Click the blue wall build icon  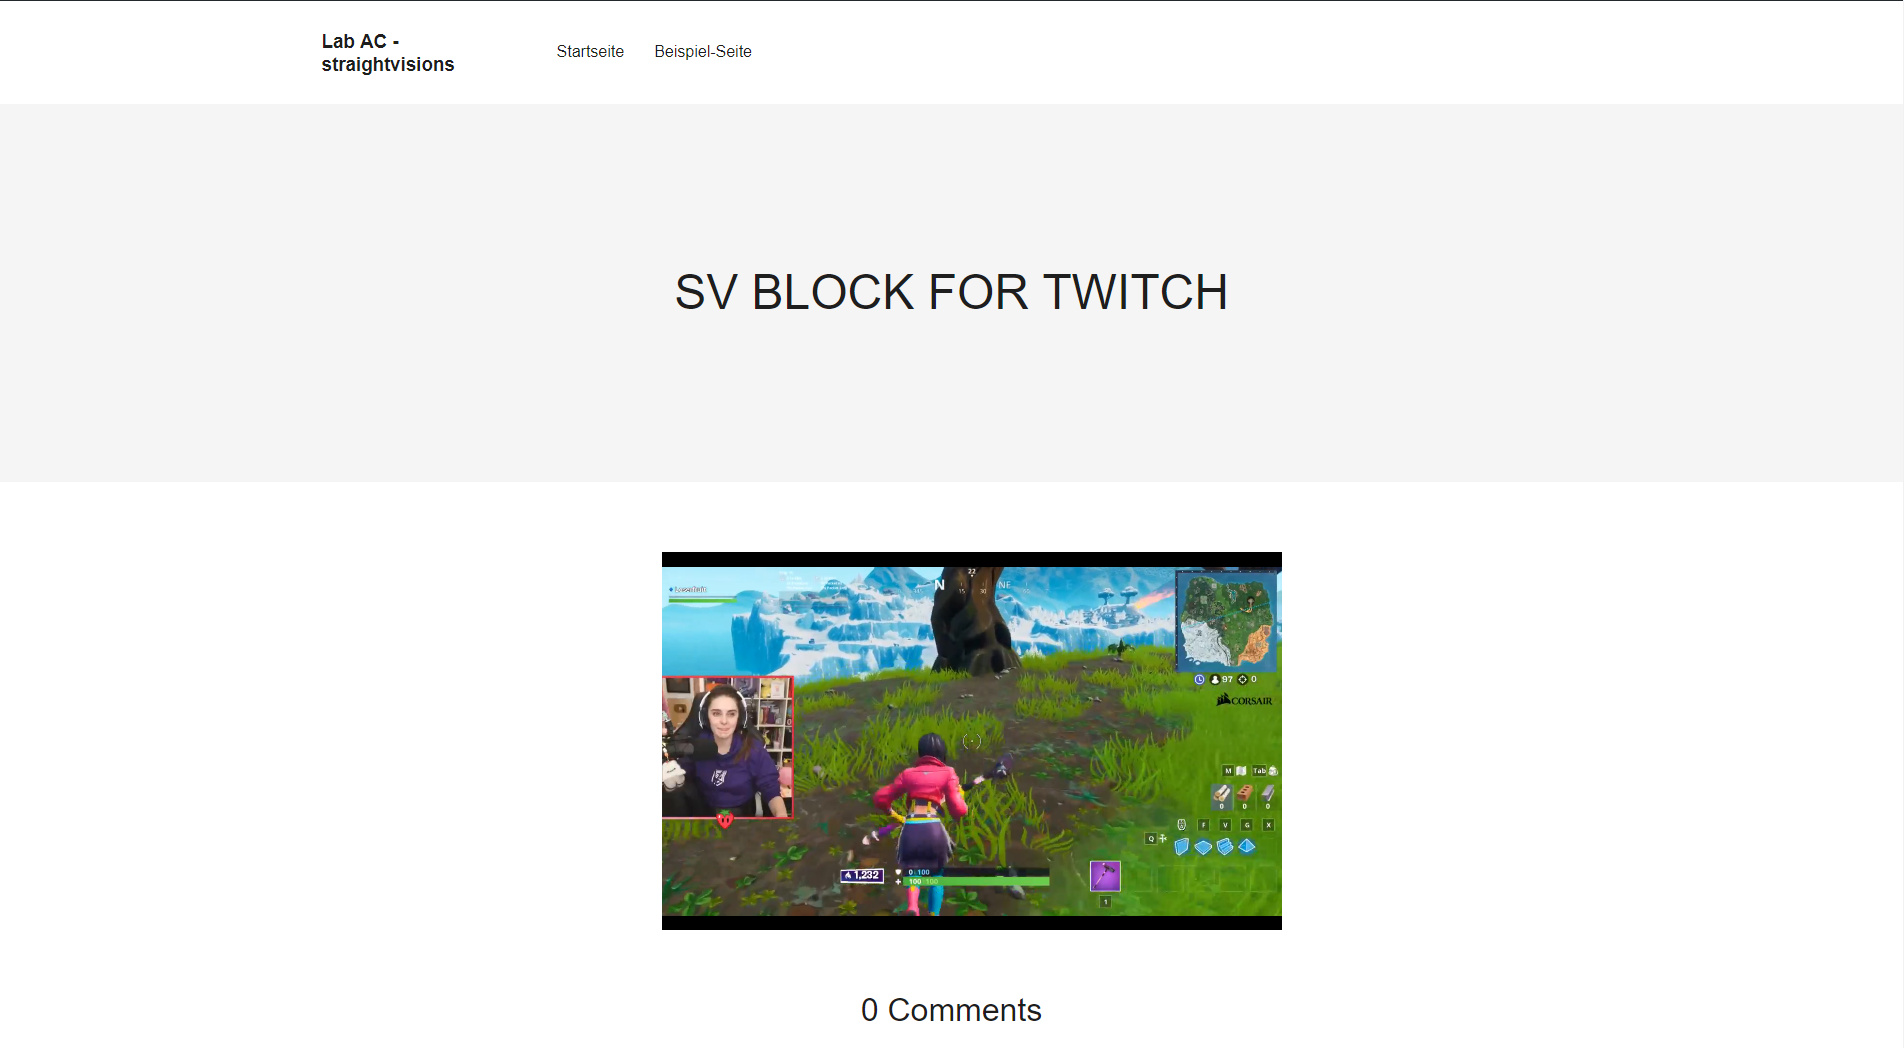(x=1182, y=847)
